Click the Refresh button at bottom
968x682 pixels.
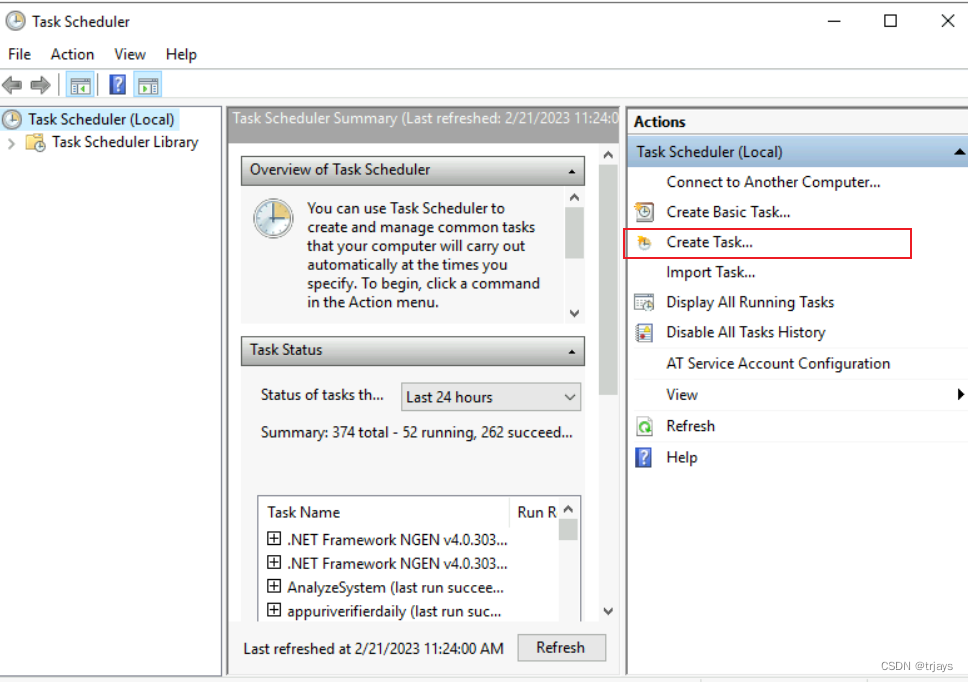click(x=561, y=647)
